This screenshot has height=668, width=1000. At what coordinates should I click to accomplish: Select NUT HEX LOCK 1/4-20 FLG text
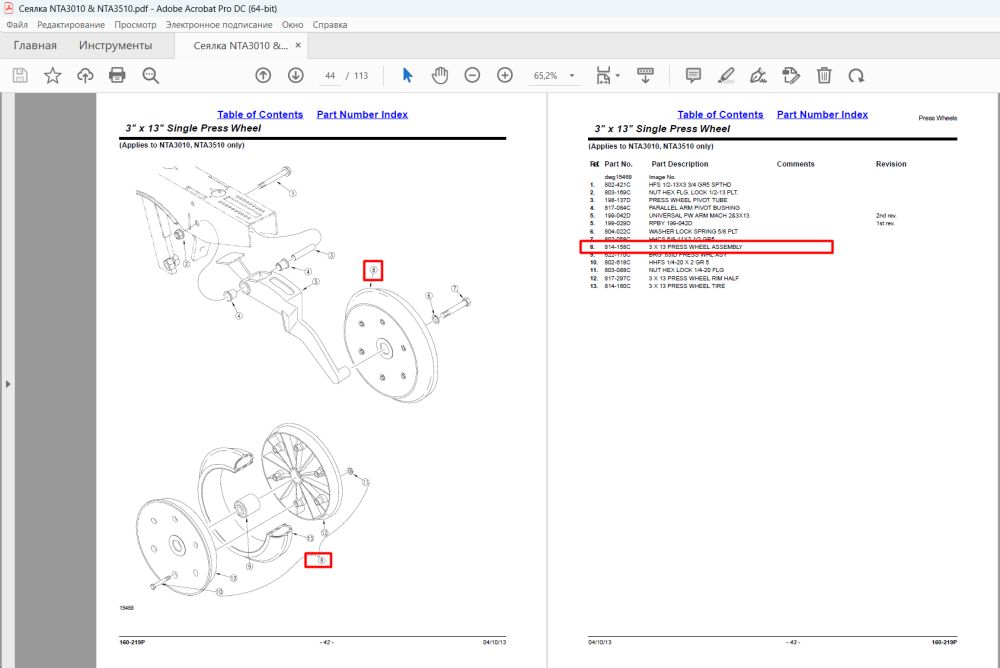[686, 270]
